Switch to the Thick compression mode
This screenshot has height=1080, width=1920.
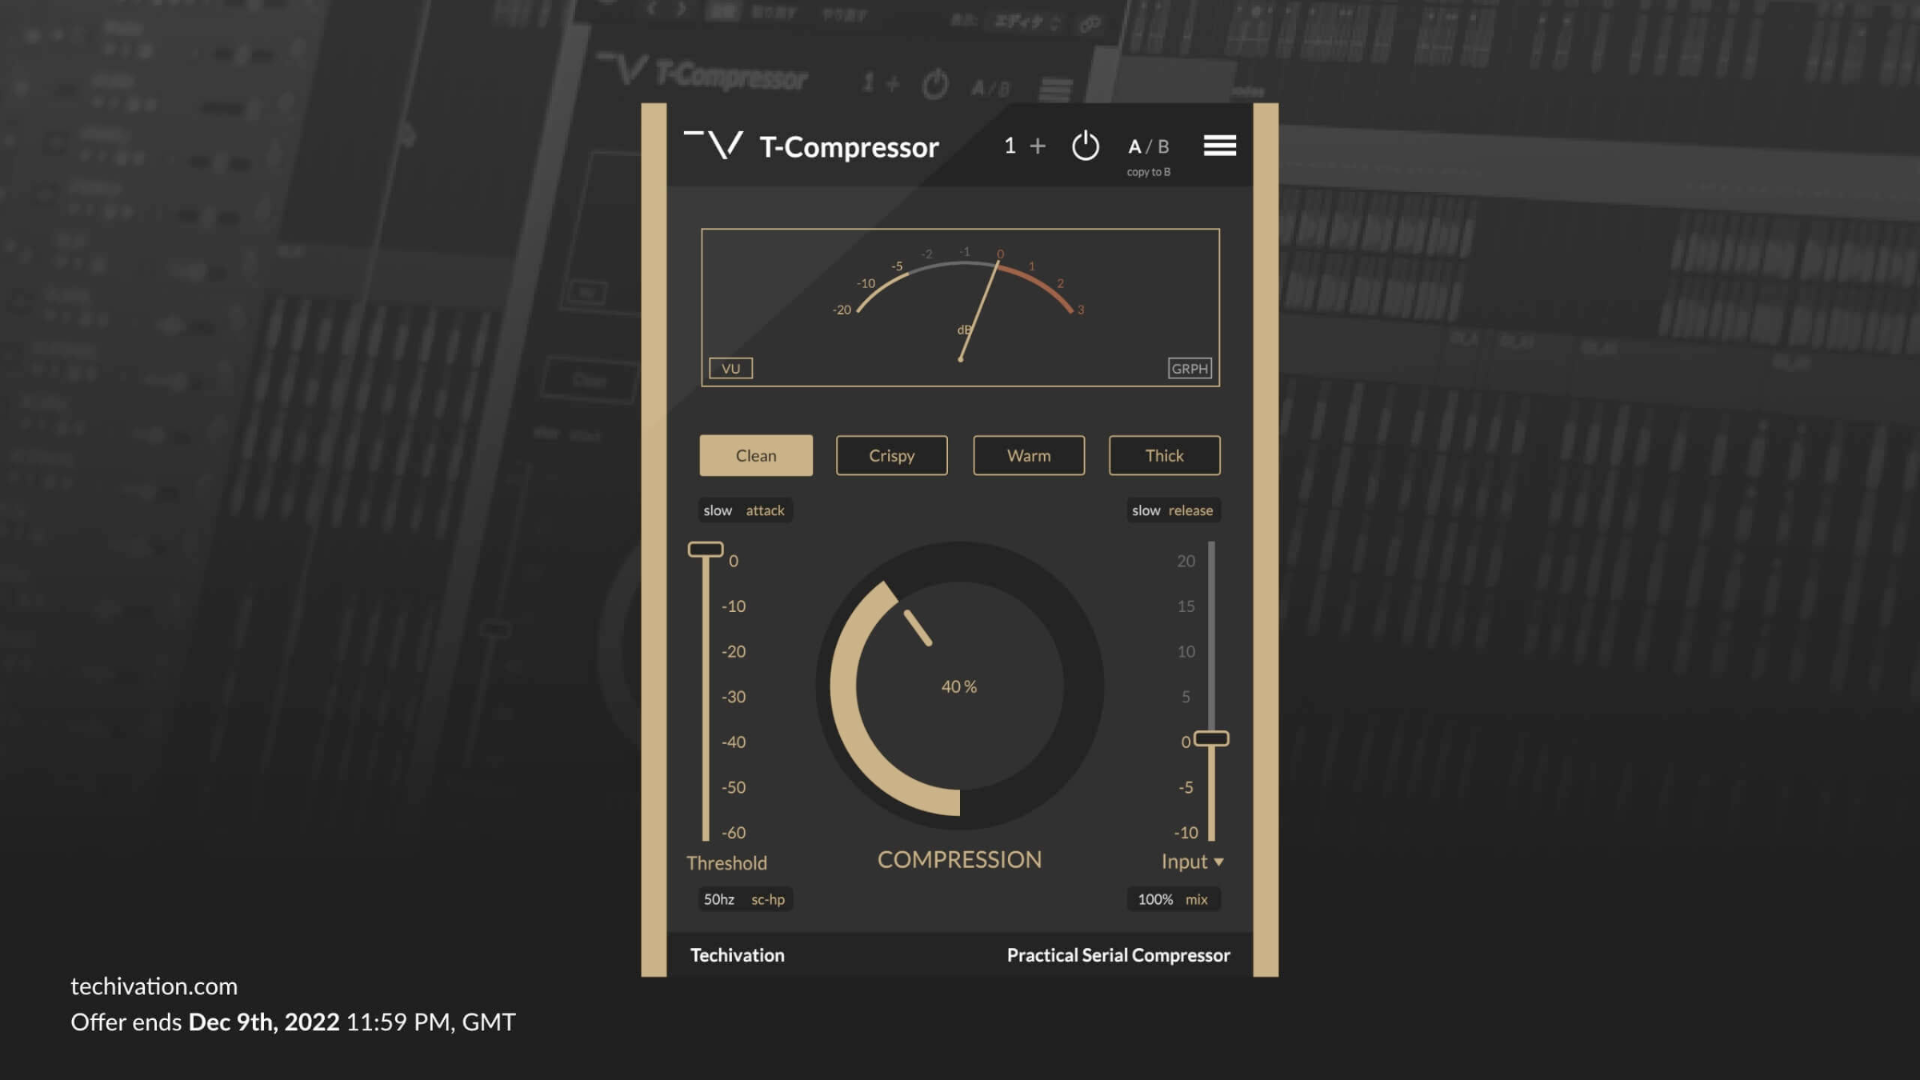(1163, 455)
